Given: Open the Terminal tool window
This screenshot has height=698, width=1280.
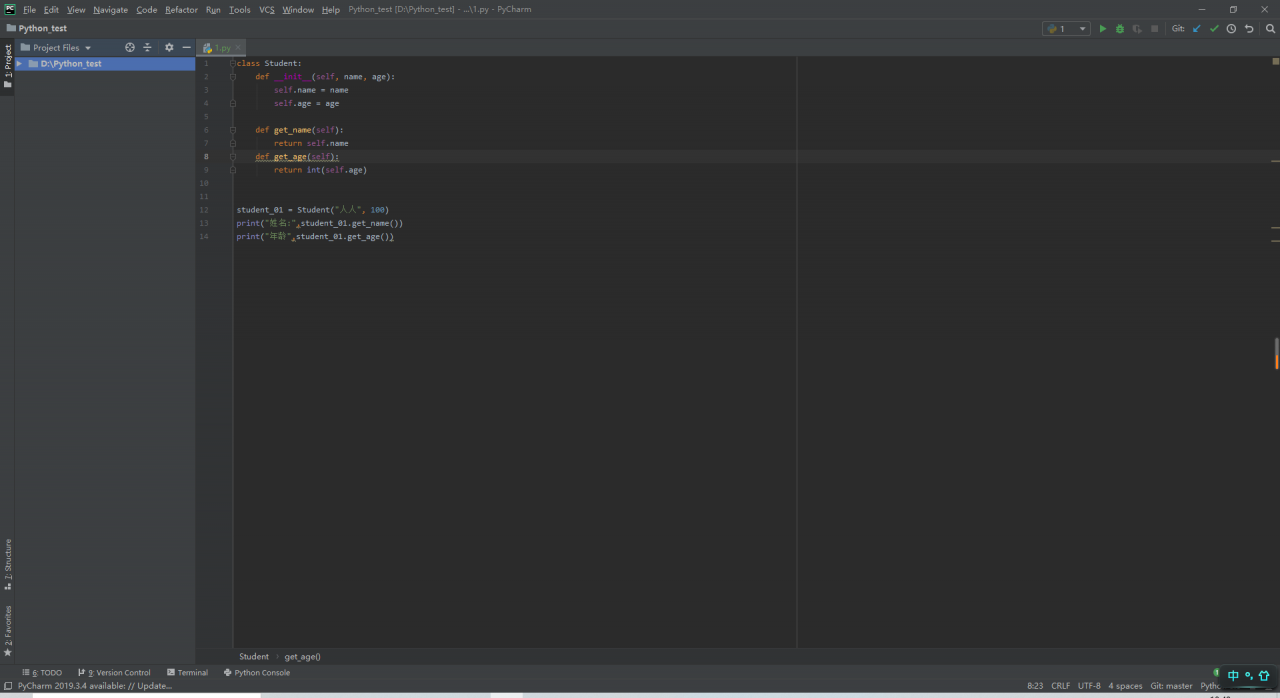Looking at the screenshot, I should [187, 673].
